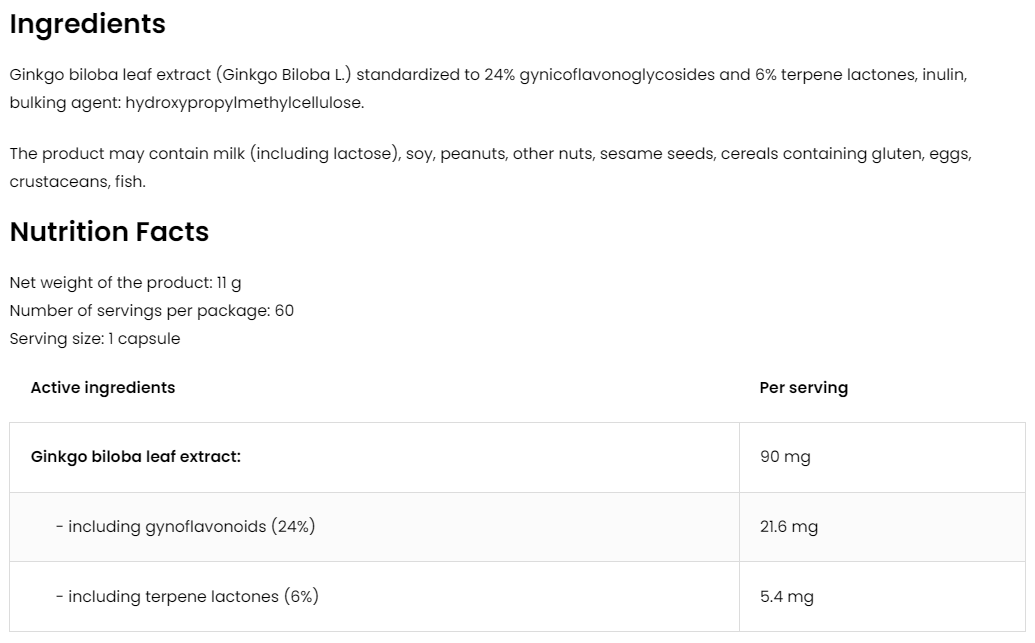Click the text 'crustaceans, fish.'
Screen dimensions: 1035x643
(77, 181)
